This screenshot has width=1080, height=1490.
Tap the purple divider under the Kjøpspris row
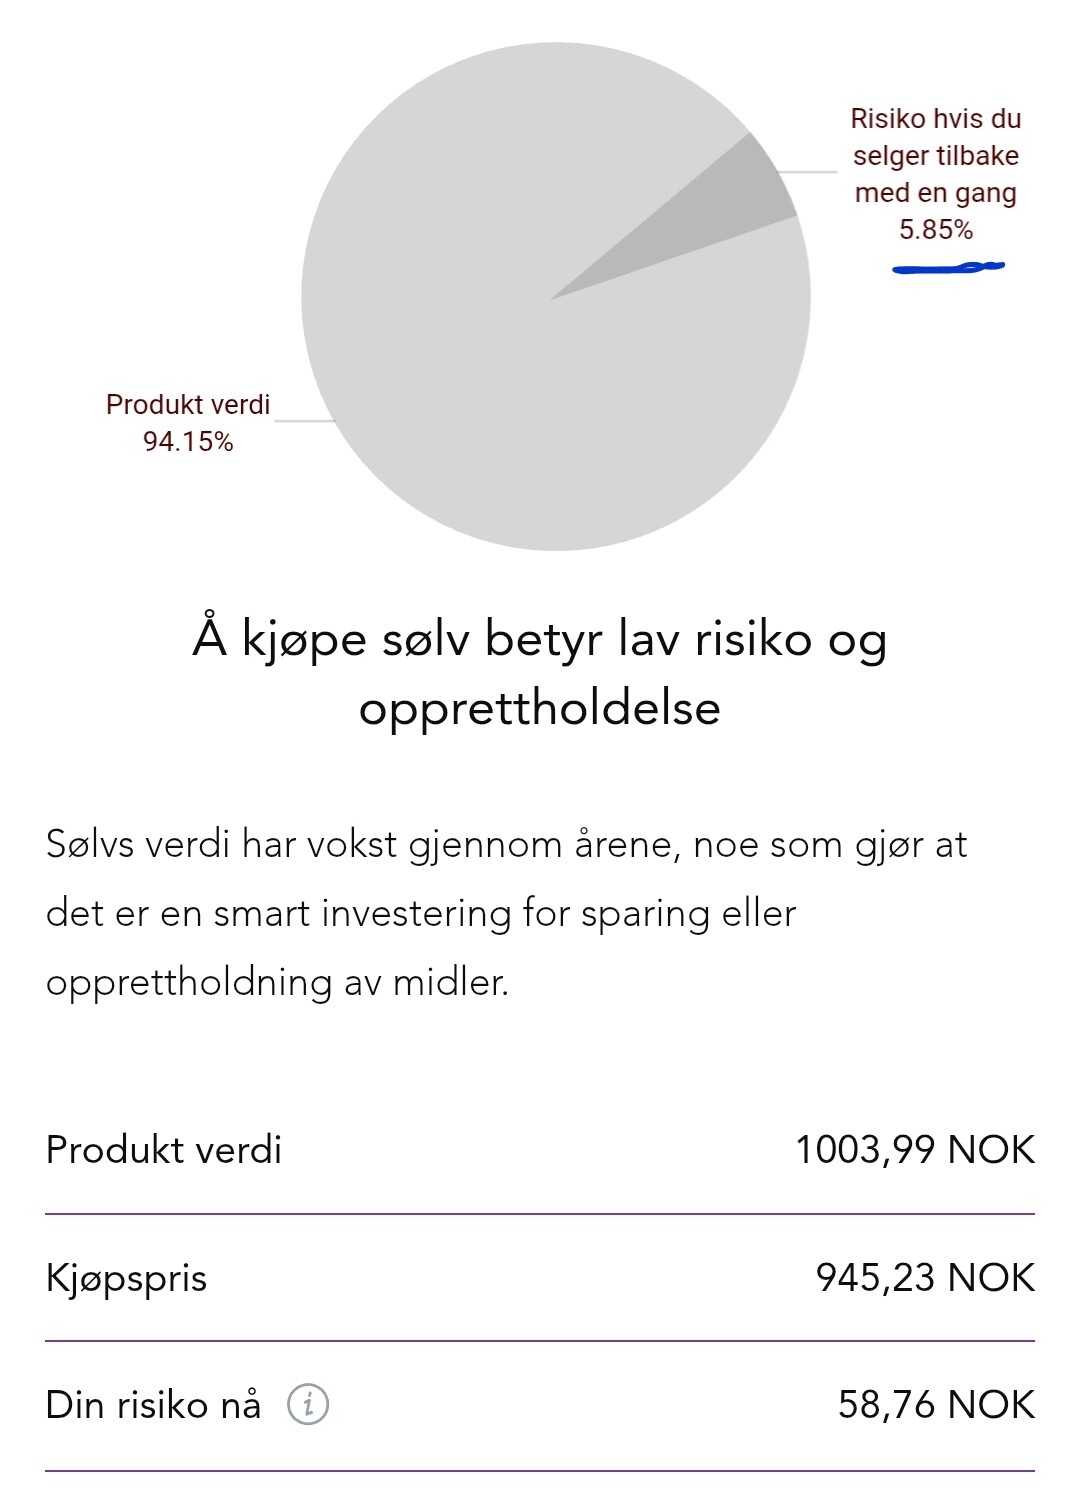coord(540,1341)
